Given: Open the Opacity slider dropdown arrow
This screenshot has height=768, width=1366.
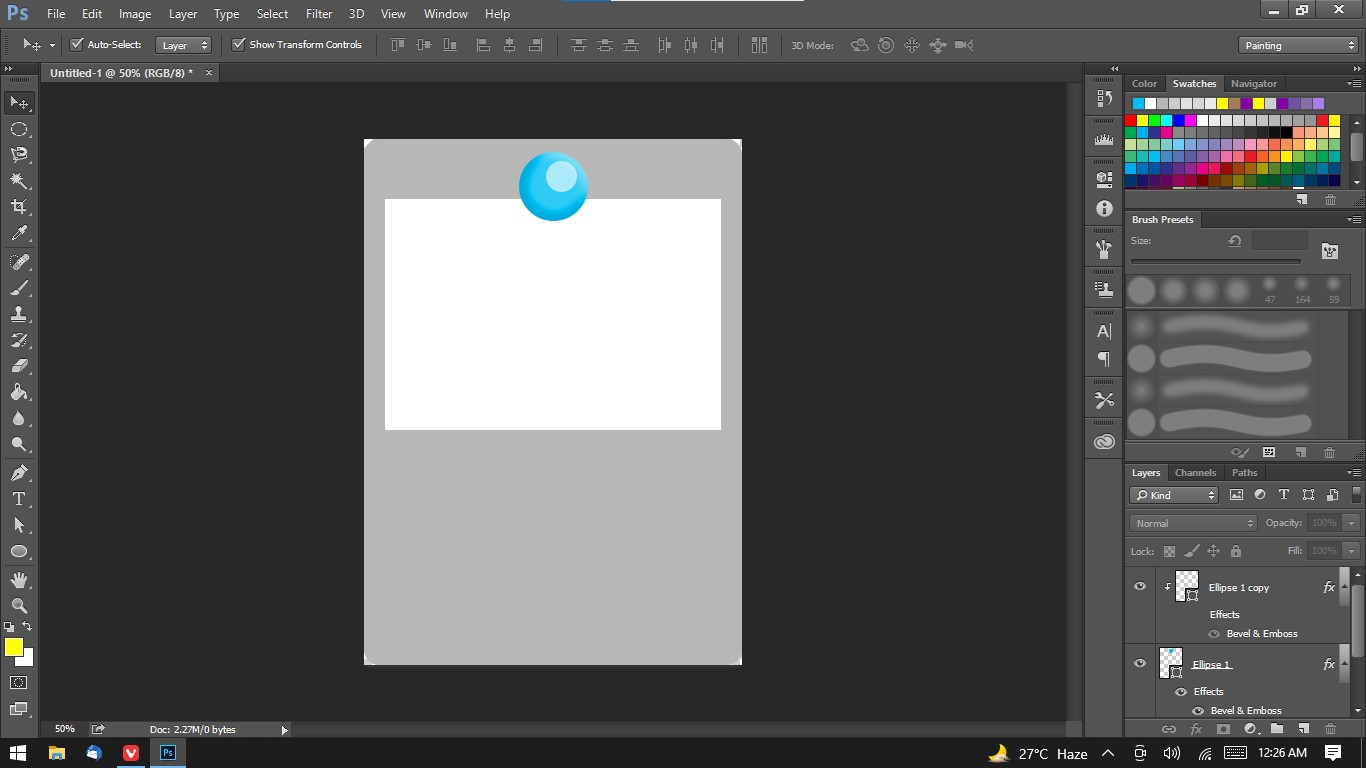Looking at the screenshot, I should (1352, 523).
